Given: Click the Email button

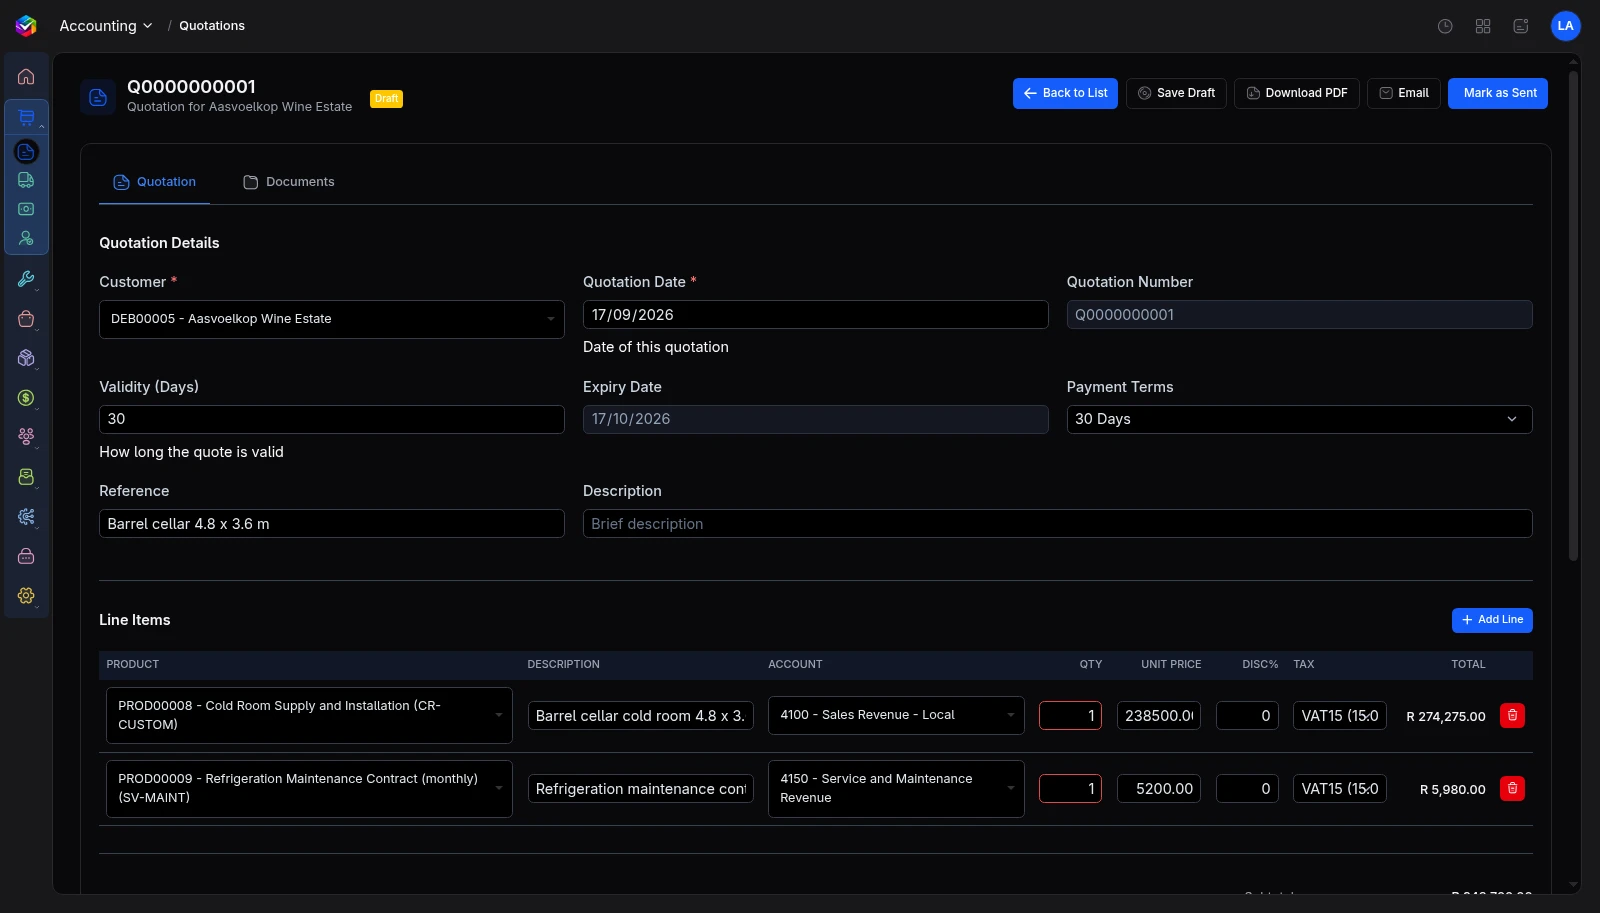Looking at the screenshot, I should (1404, 93).
